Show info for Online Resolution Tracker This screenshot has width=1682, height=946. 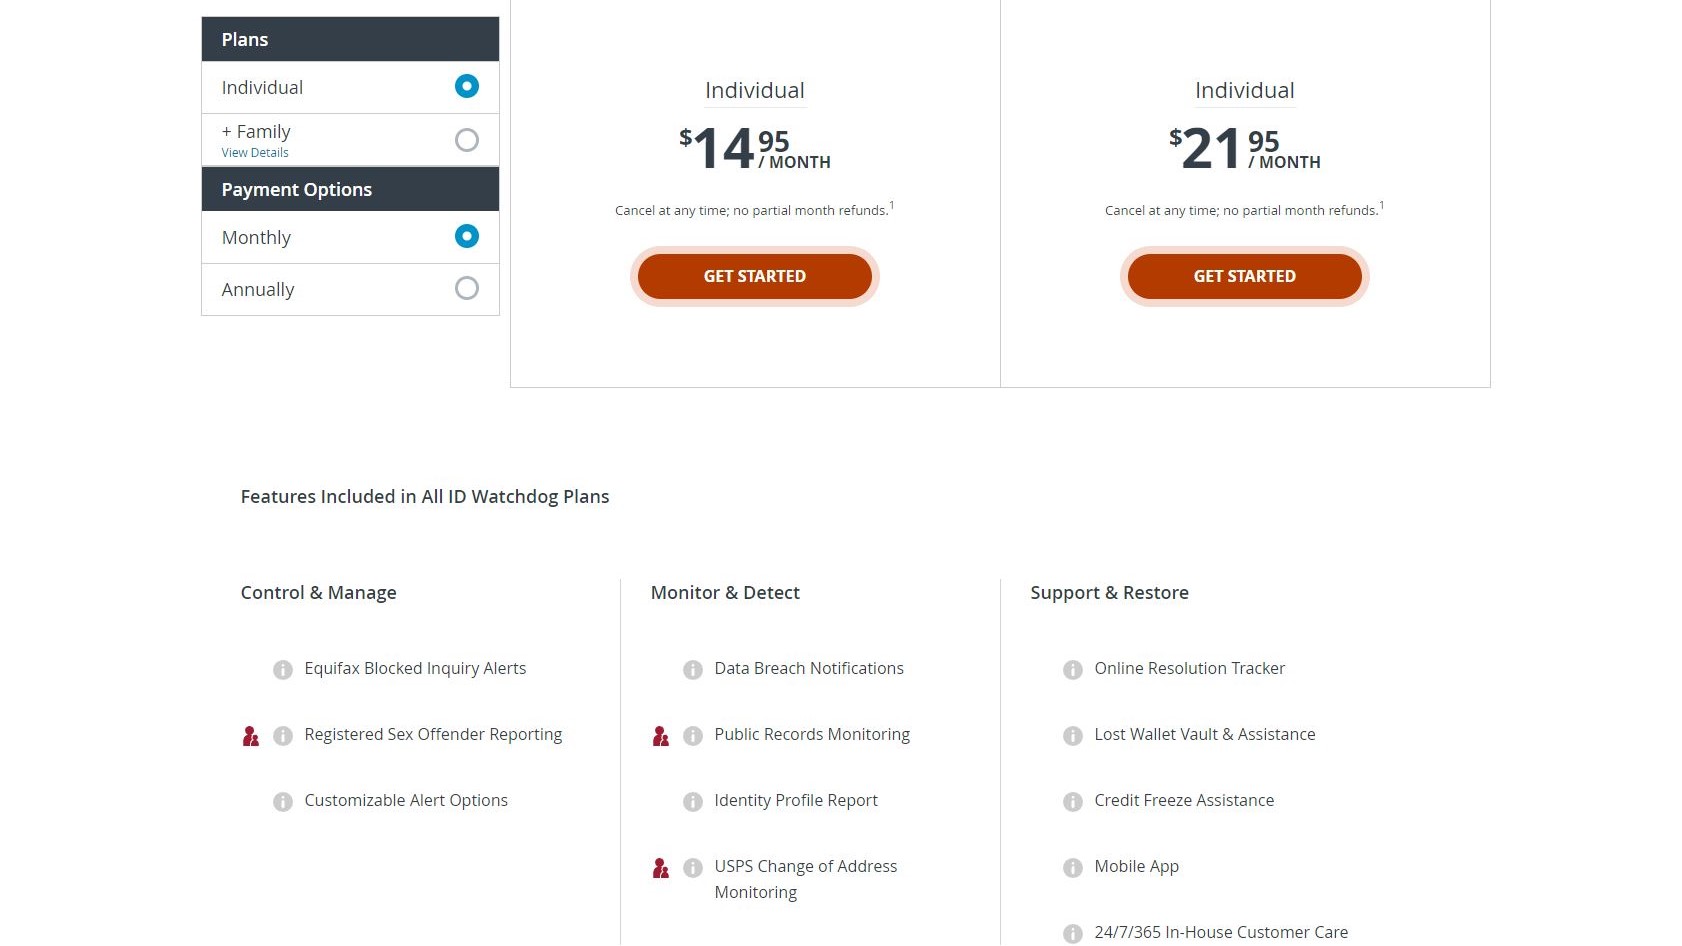(x=1073, y=670)
